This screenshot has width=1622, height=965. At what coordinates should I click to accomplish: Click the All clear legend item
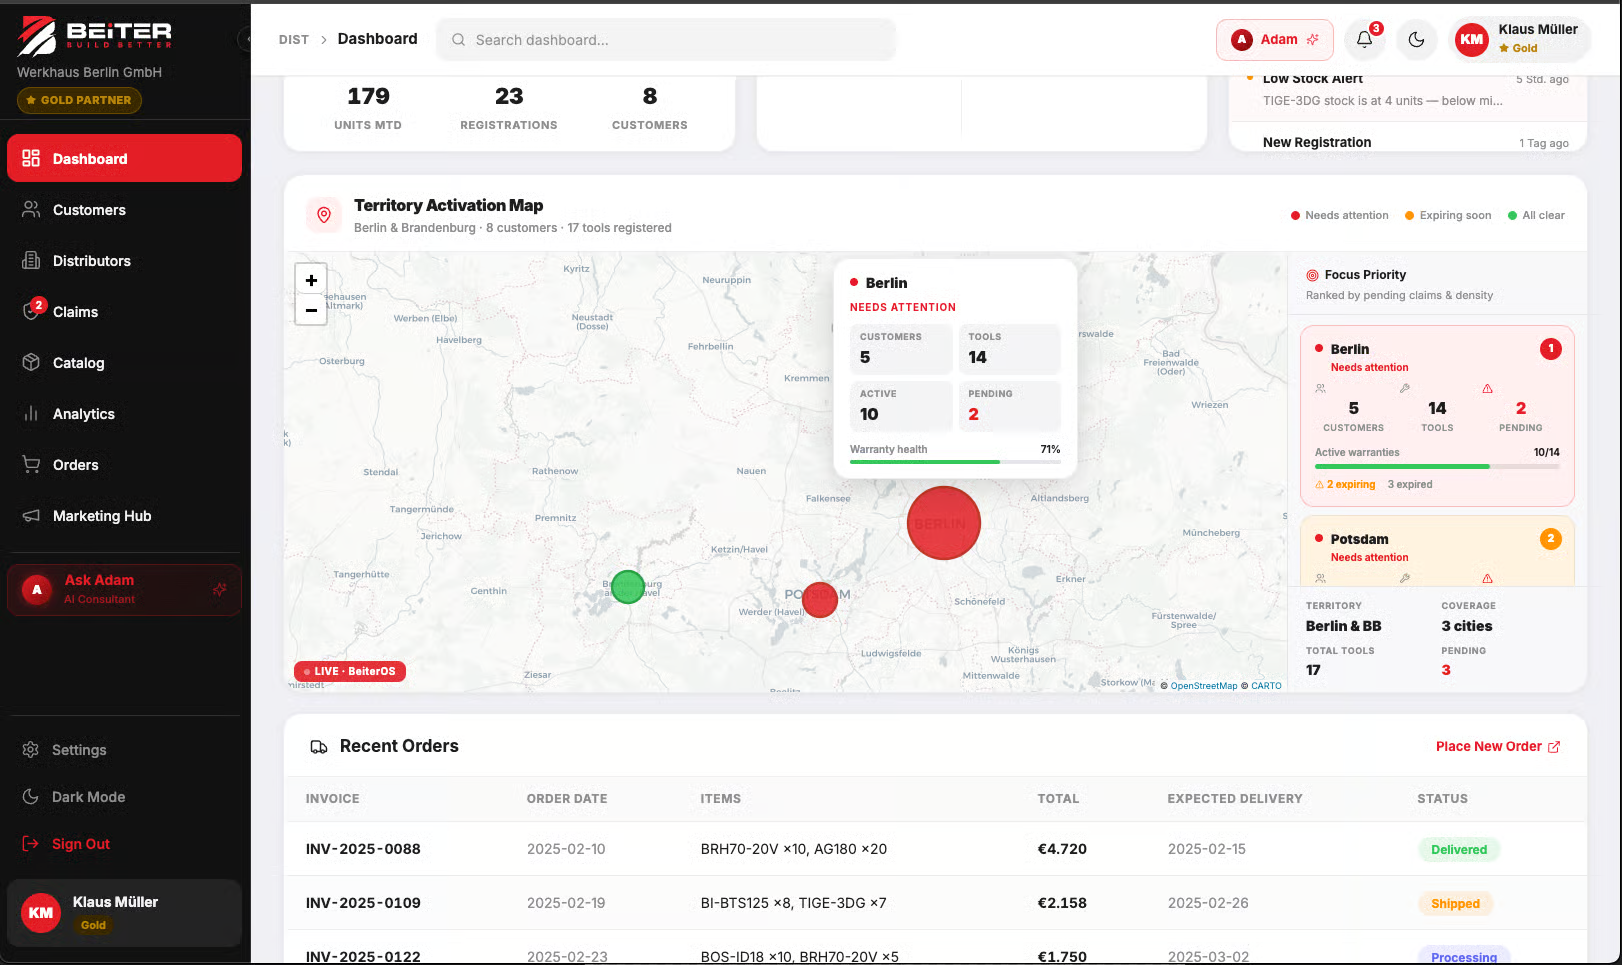pyautogui.click(x=1536, y=215)
